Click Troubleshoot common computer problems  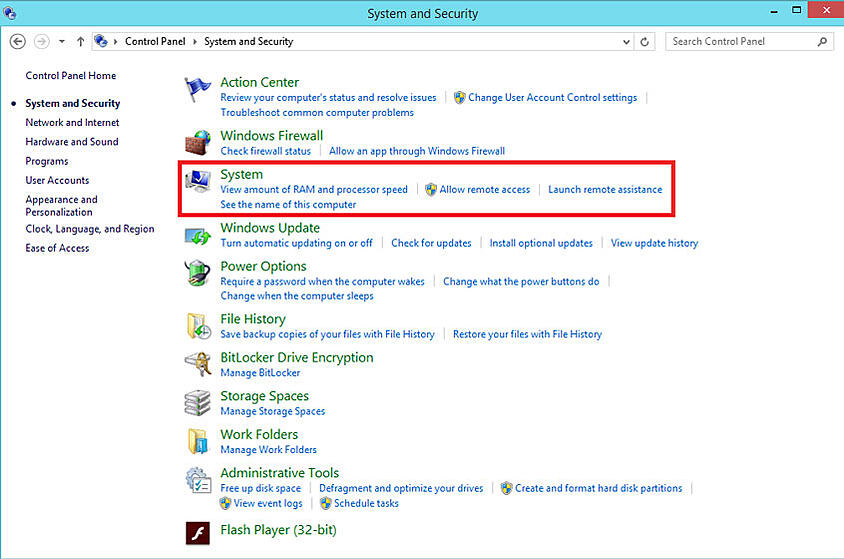tap(317, 112)
